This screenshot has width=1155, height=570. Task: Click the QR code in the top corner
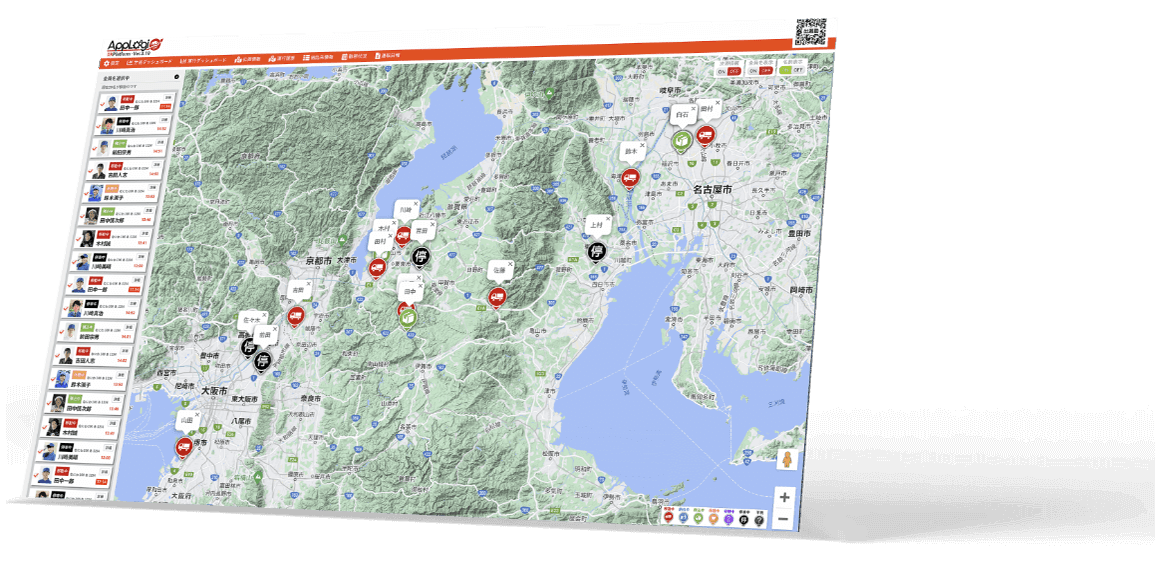[813, 32]
